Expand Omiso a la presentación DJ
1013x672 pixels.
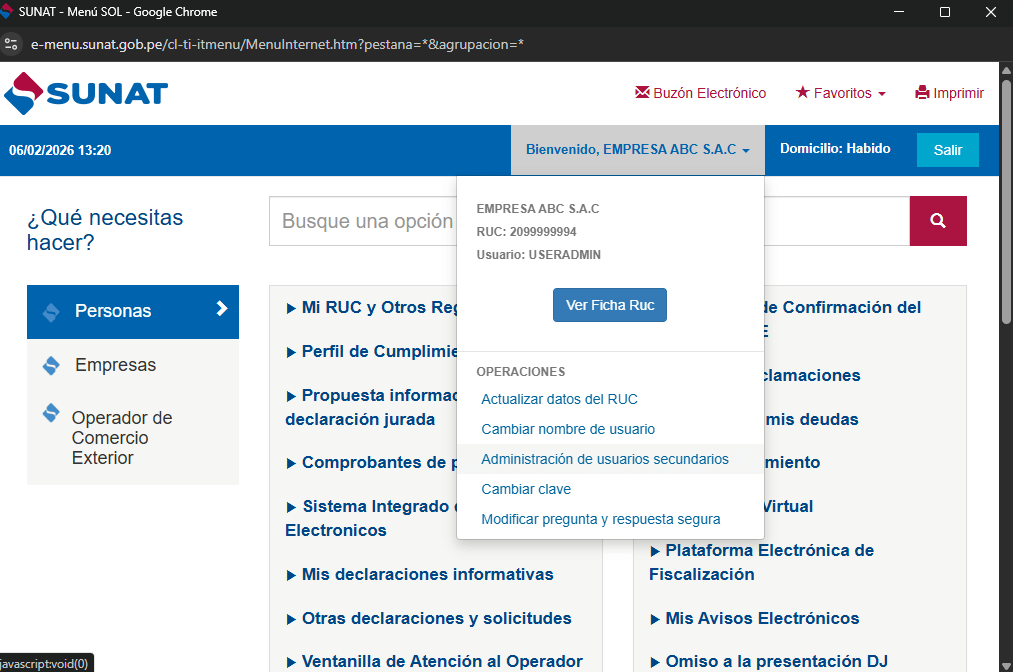[x=769, y=662]
